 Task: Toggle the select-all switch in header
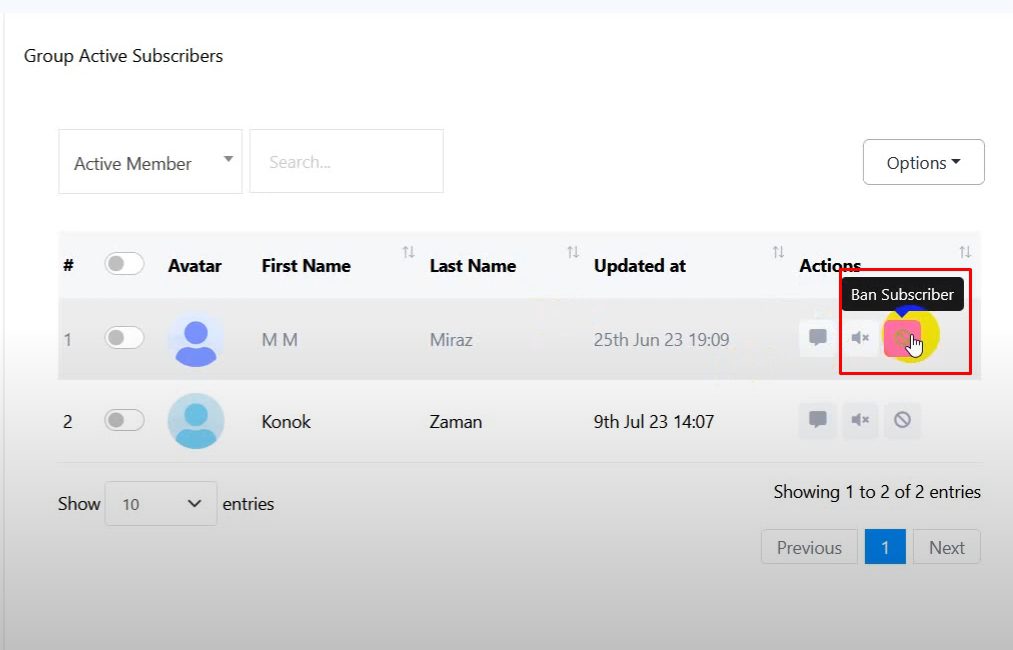point(124,264)
